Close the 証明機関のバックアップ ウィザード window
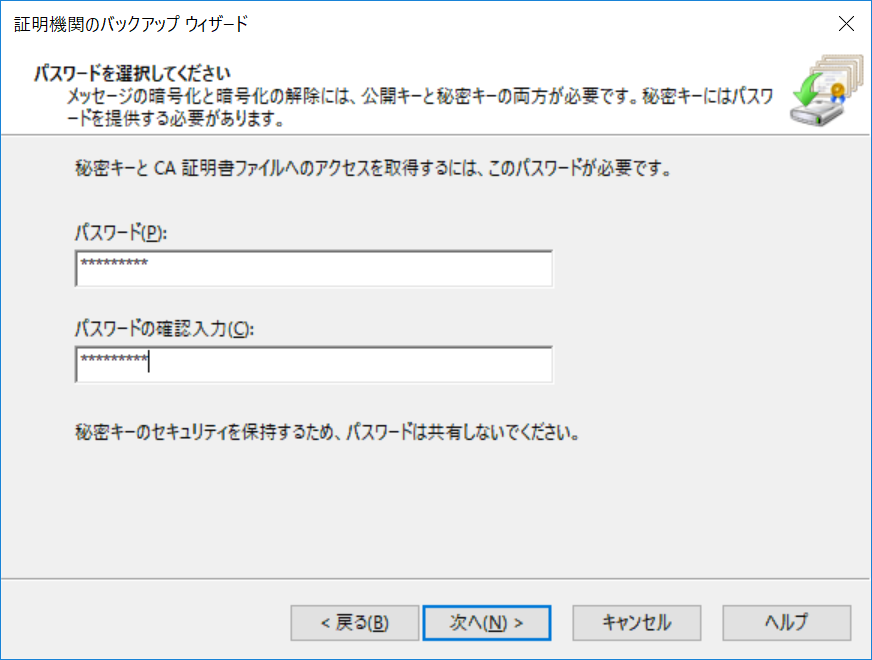This screenshot has width=872, height=660. point(846,24)
